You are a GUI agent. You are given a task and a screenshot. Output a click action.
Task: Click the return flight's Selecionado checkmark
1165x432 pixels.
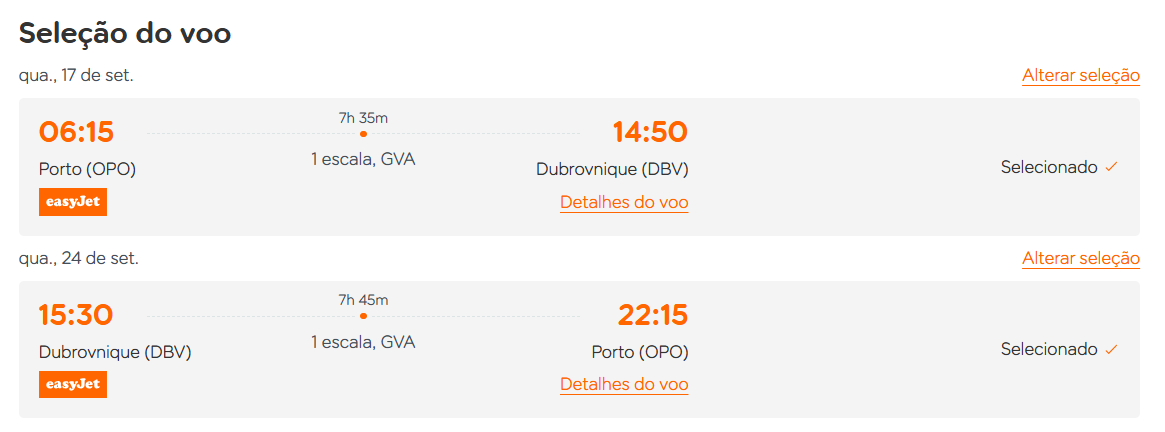tap(1112, 349)
